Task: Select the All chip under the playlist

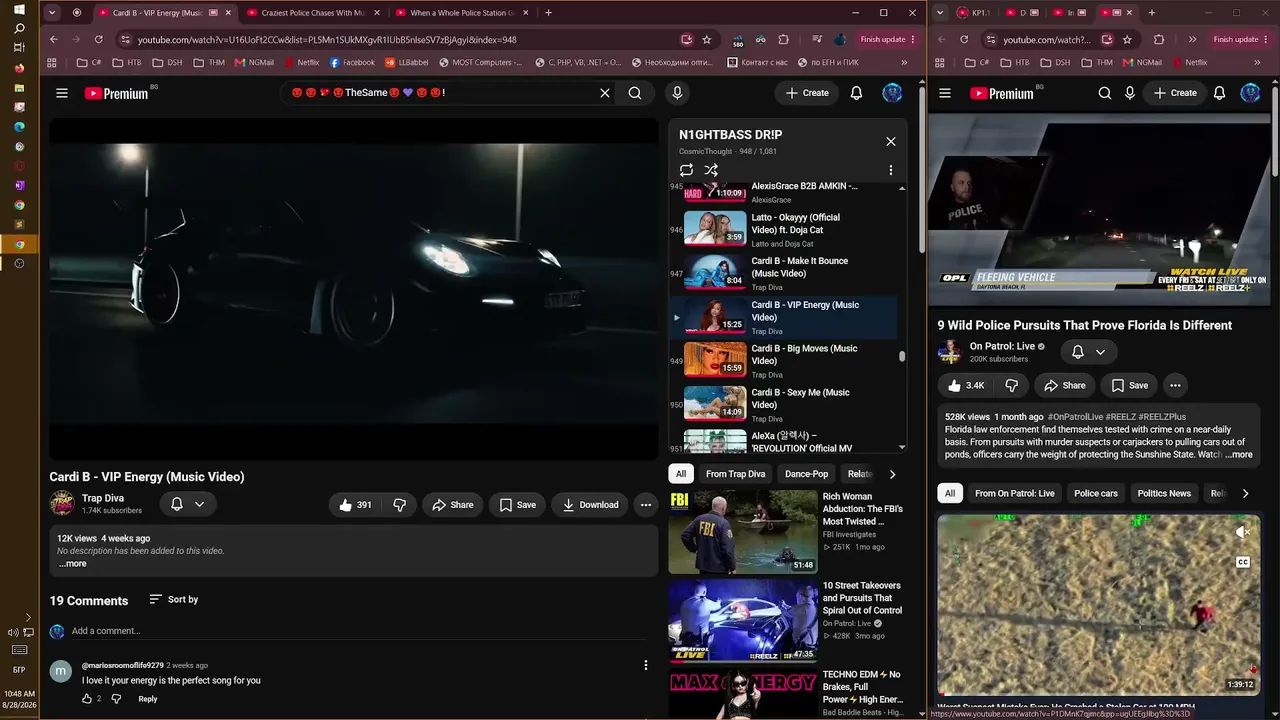Action: pos(681,474)
